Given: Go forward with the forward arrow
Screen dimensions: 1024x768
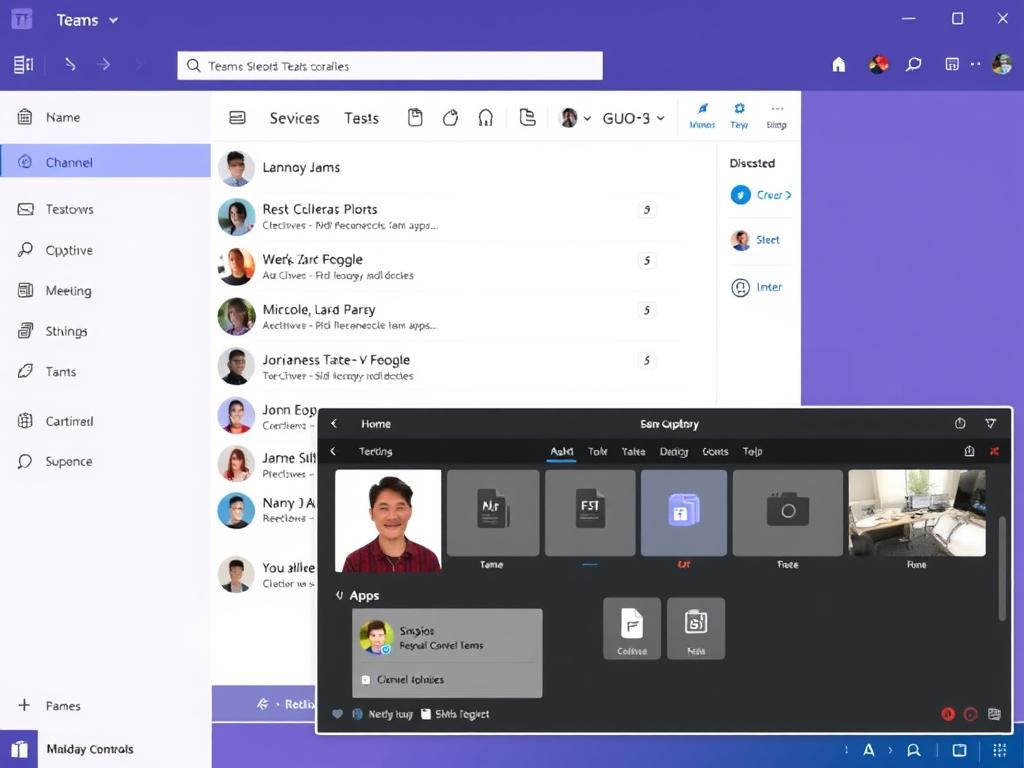Looking at the screenshot, I should 104,64.
